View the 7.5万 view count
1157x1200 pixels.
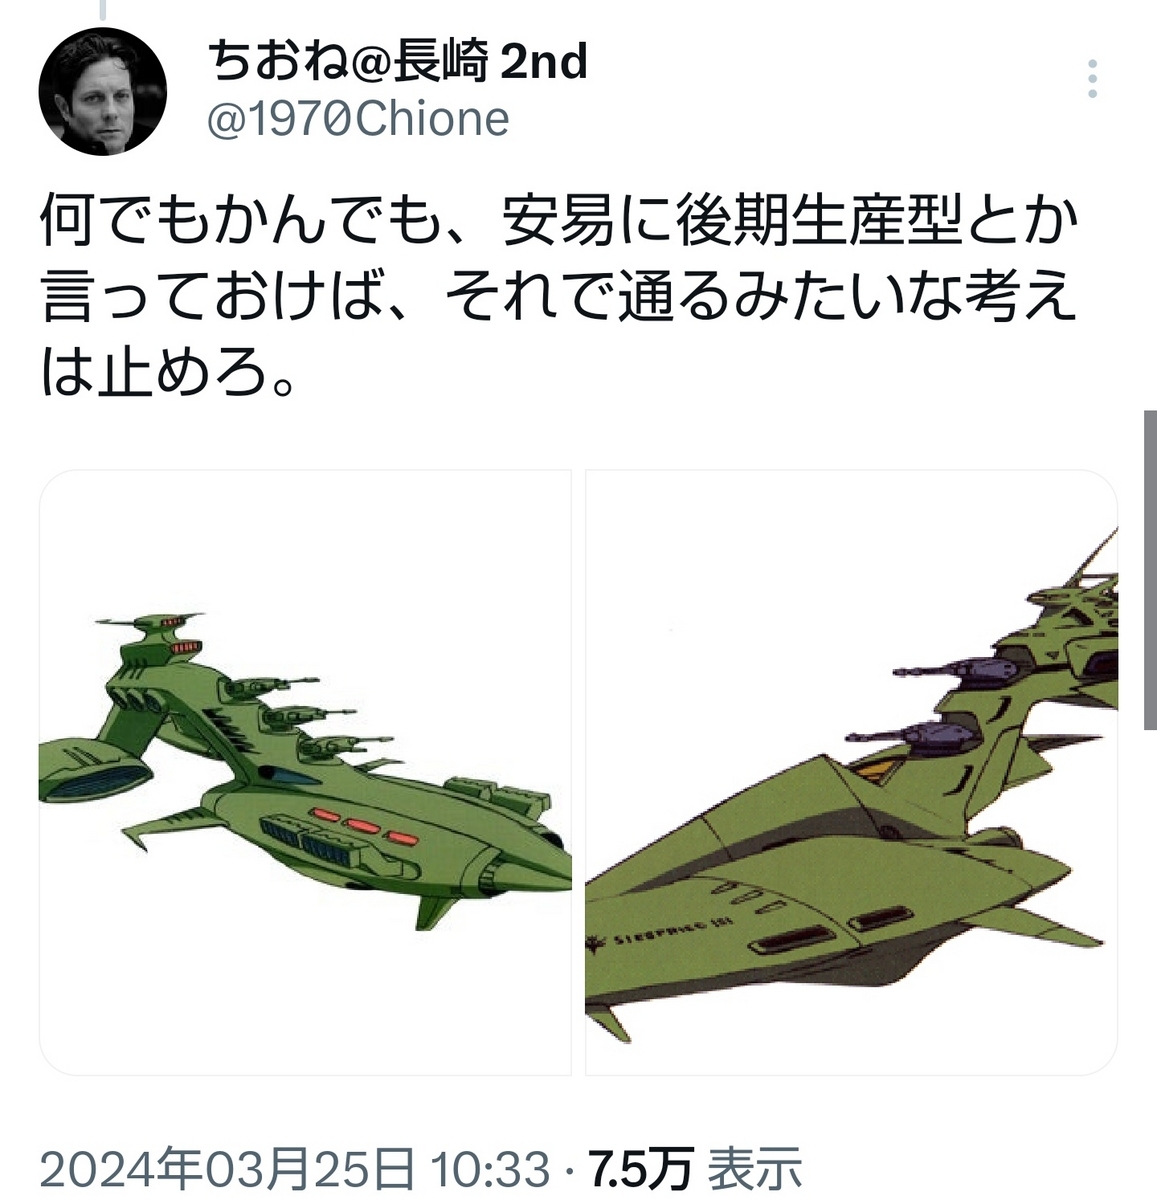[641, 1168]
